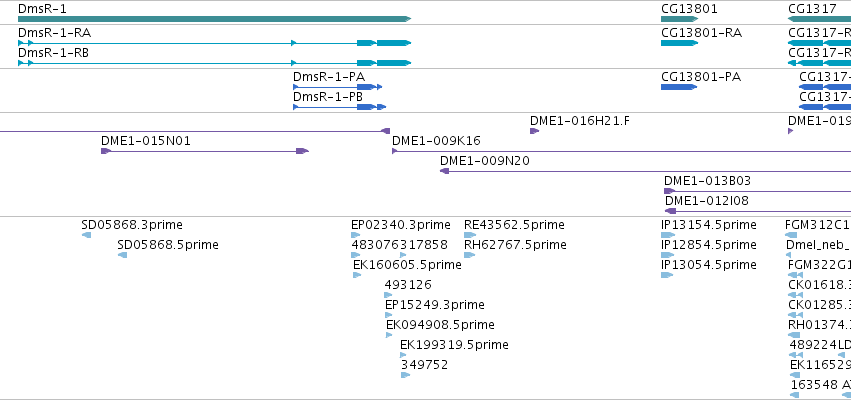Select the DME1-015N01 clone span
The image size is (851, 400).
tap(205, 151)
